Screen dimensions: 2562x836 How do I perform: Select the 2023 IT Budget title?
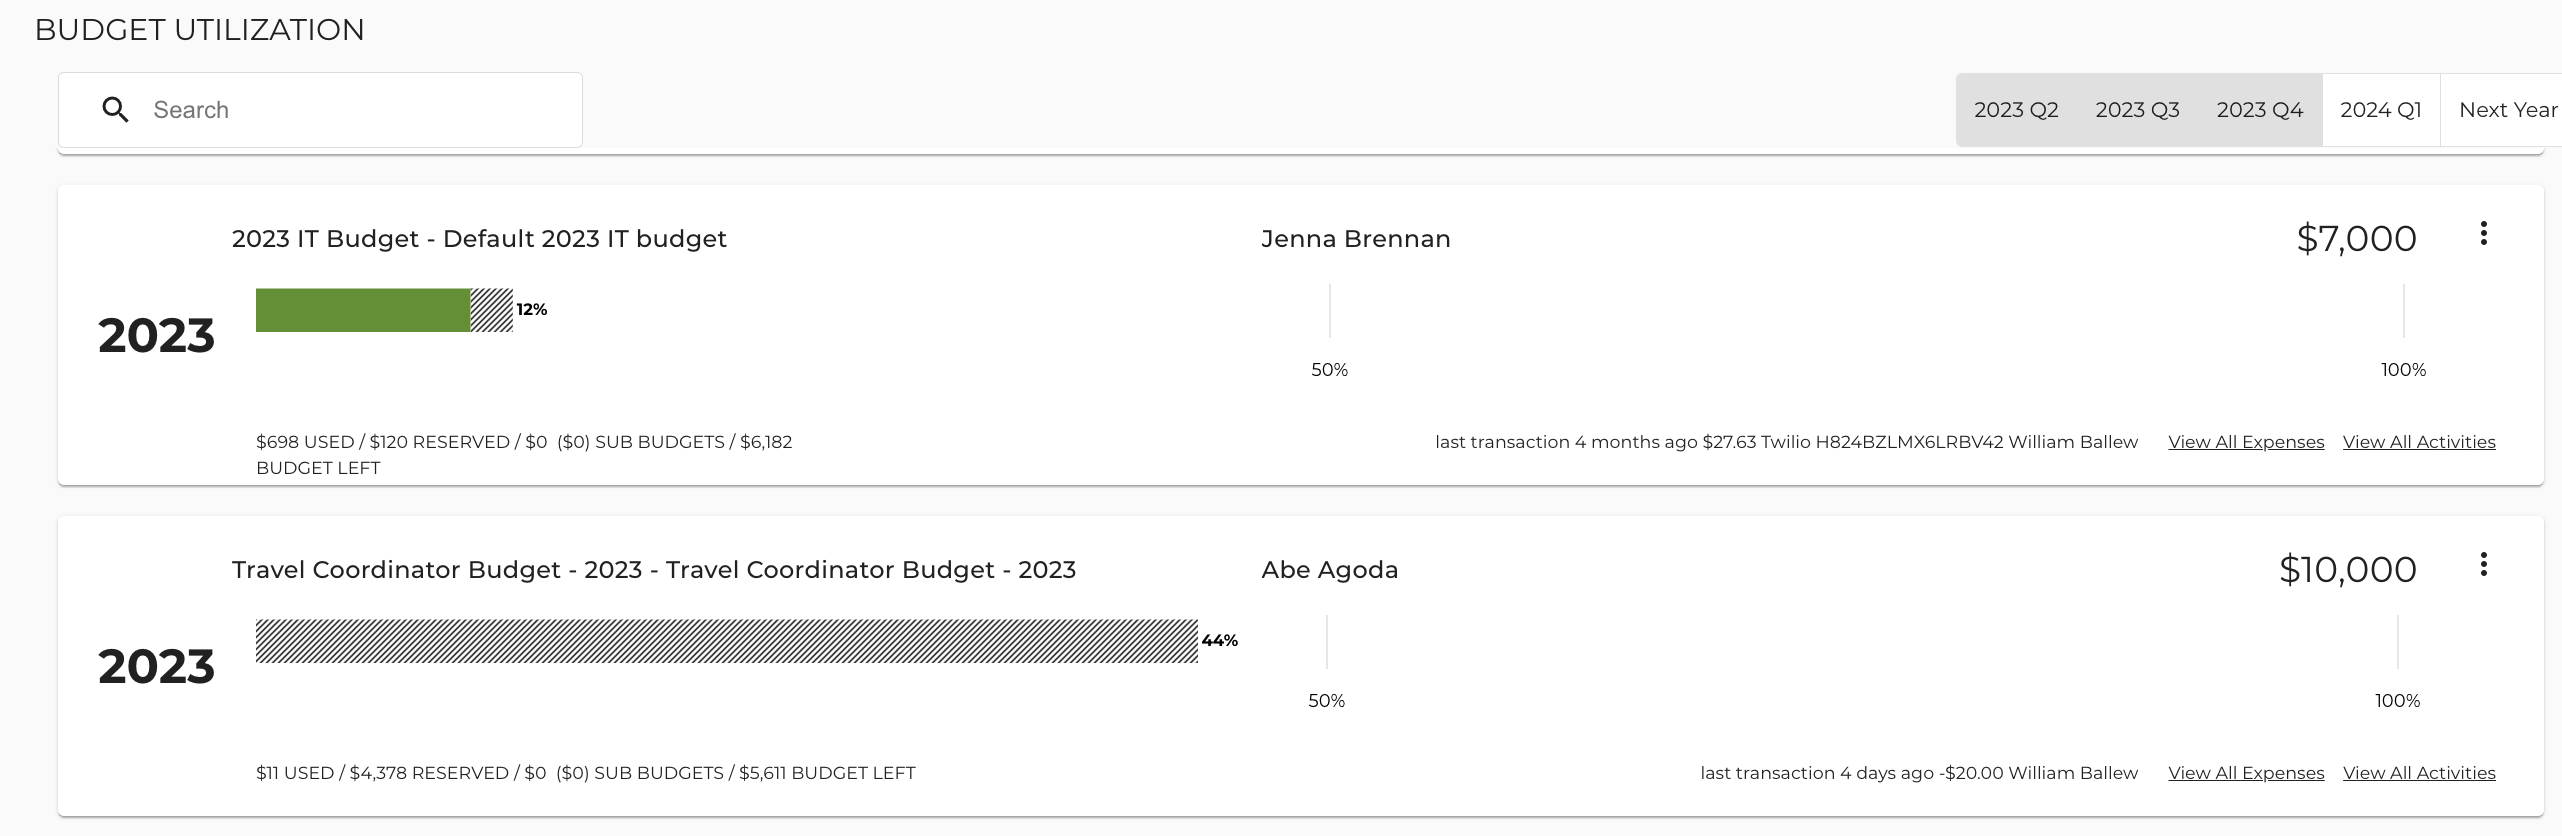pos(479,238)
